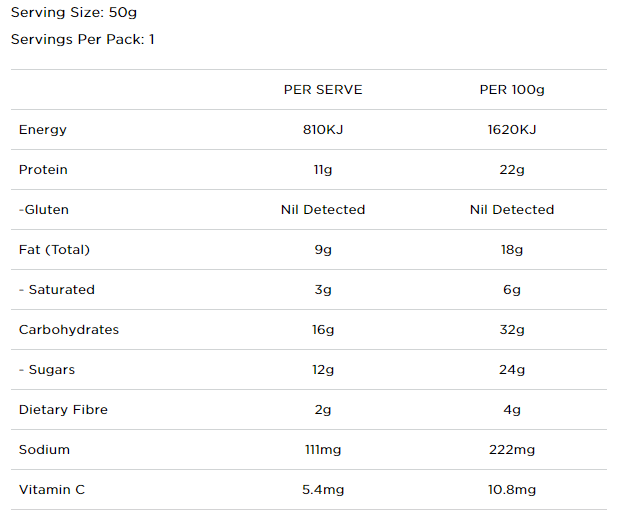Click the 10.8mg Vitamin C value
623x521 pixels.
(512, 490)
